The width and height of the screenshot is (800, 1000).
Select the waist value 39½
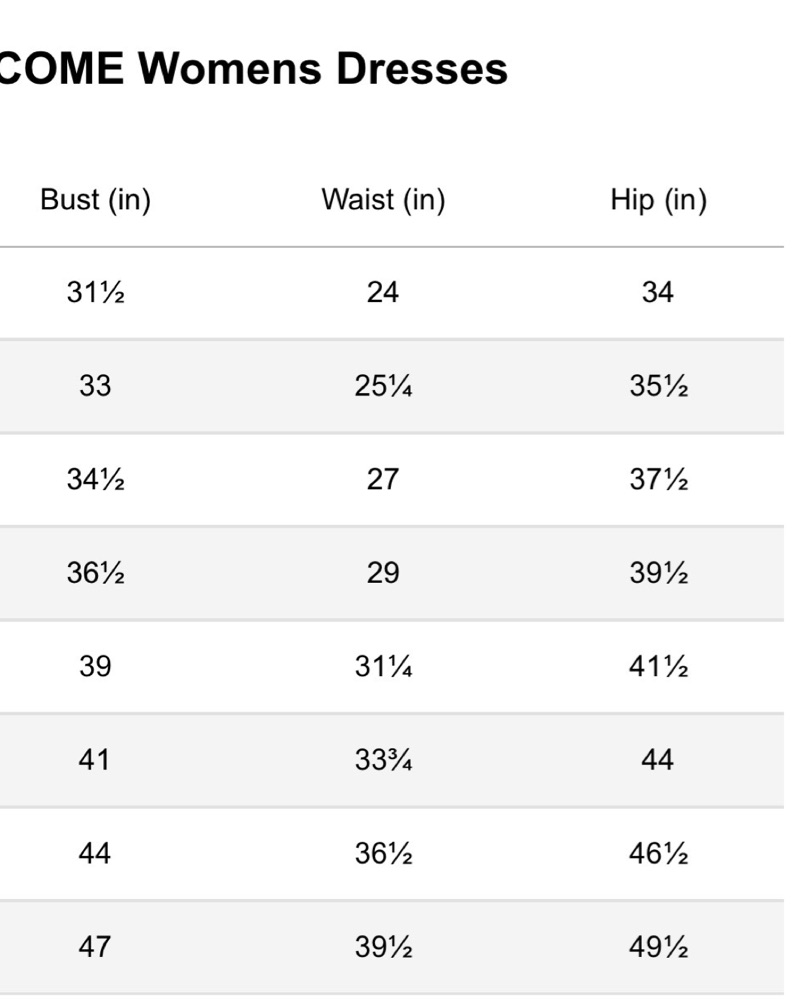[x=383, y=947]
